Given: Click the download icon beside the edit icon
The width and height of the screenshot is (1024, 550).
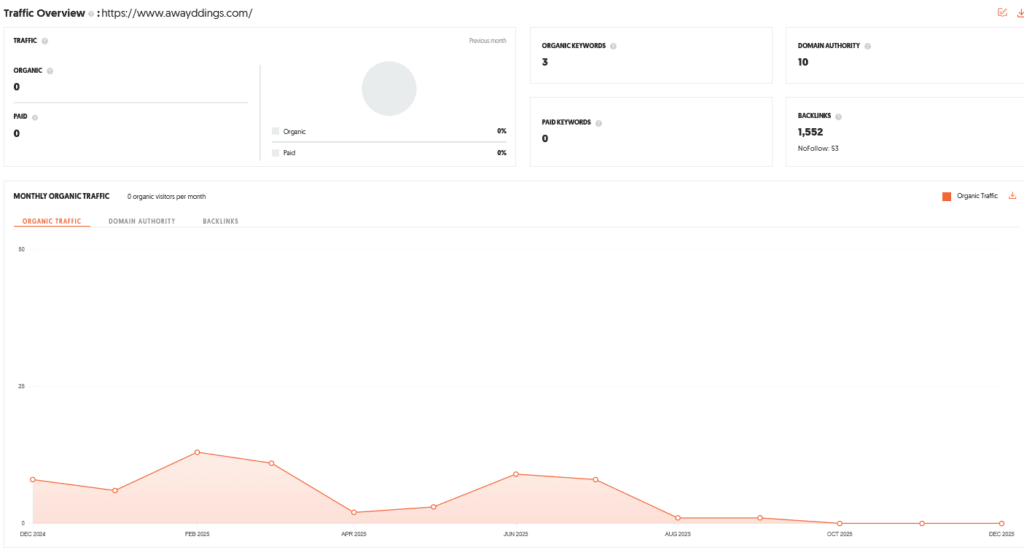Looking at the screenshot, I should pos(1018,13).
